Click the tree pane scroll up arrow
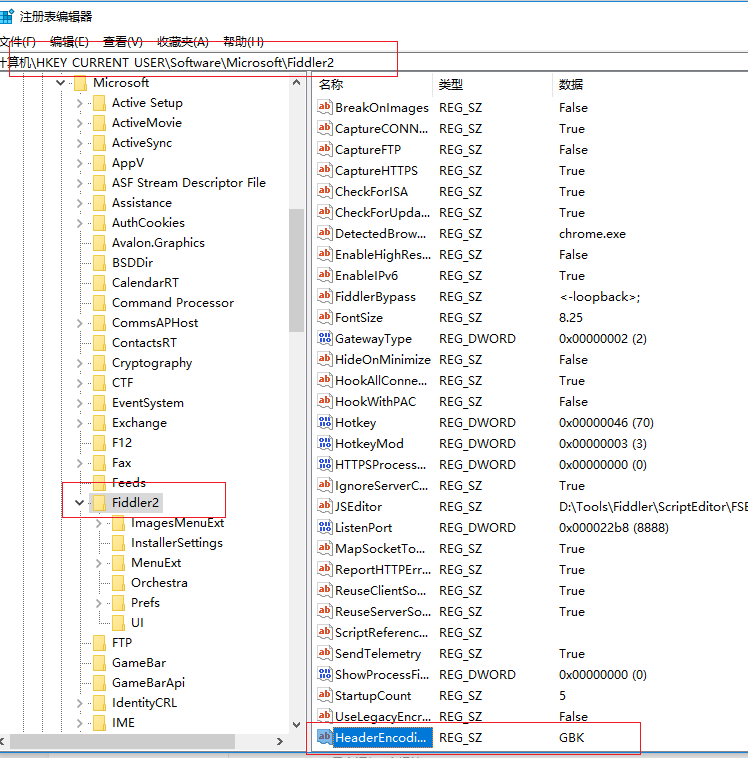The width and height of the screenshot is (748, 758). [x=296, y=83]
